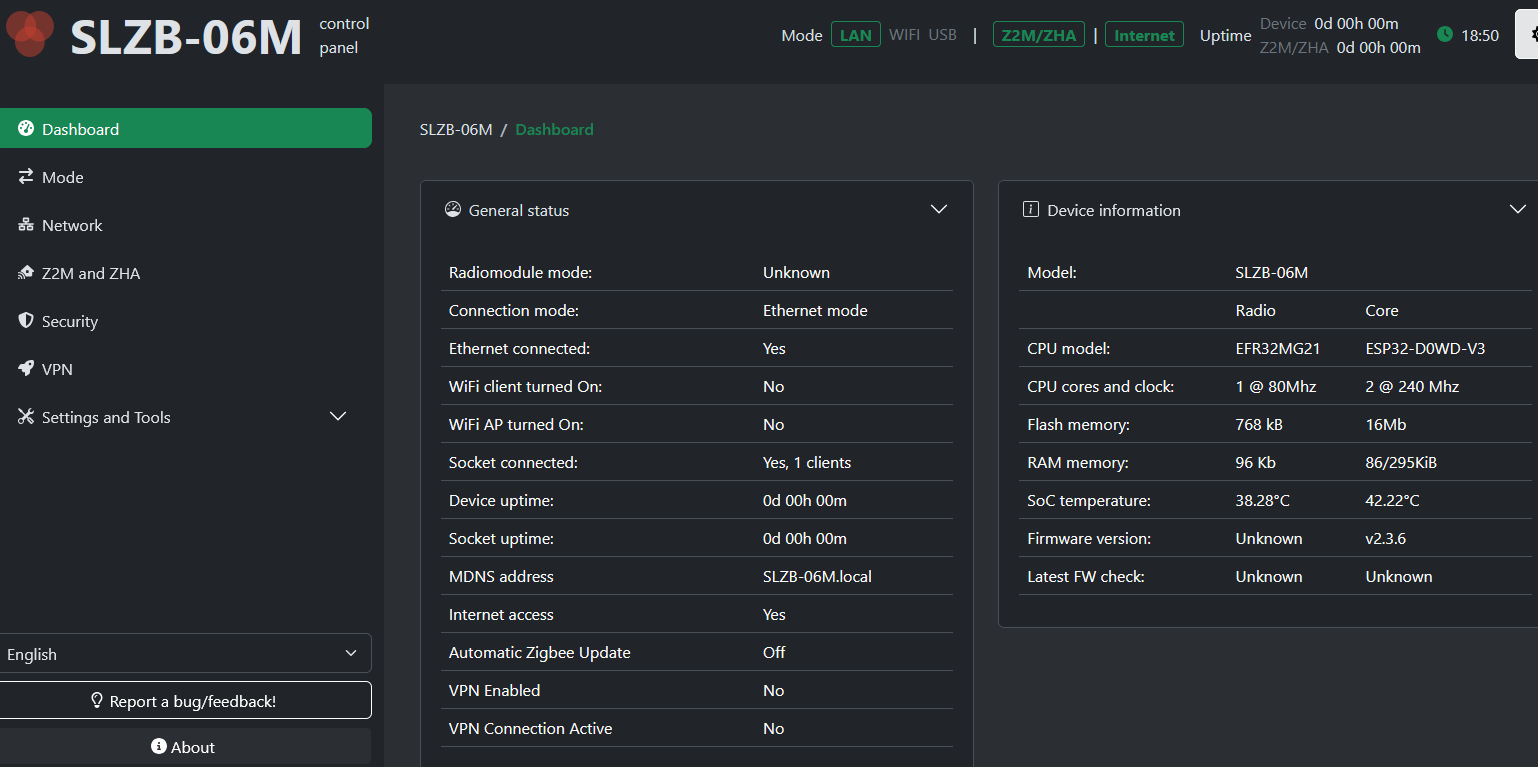The height and width of the screenshot is (767, 1538).
Task: Collapse the General status panel
Action: click(x=938, y=210)
